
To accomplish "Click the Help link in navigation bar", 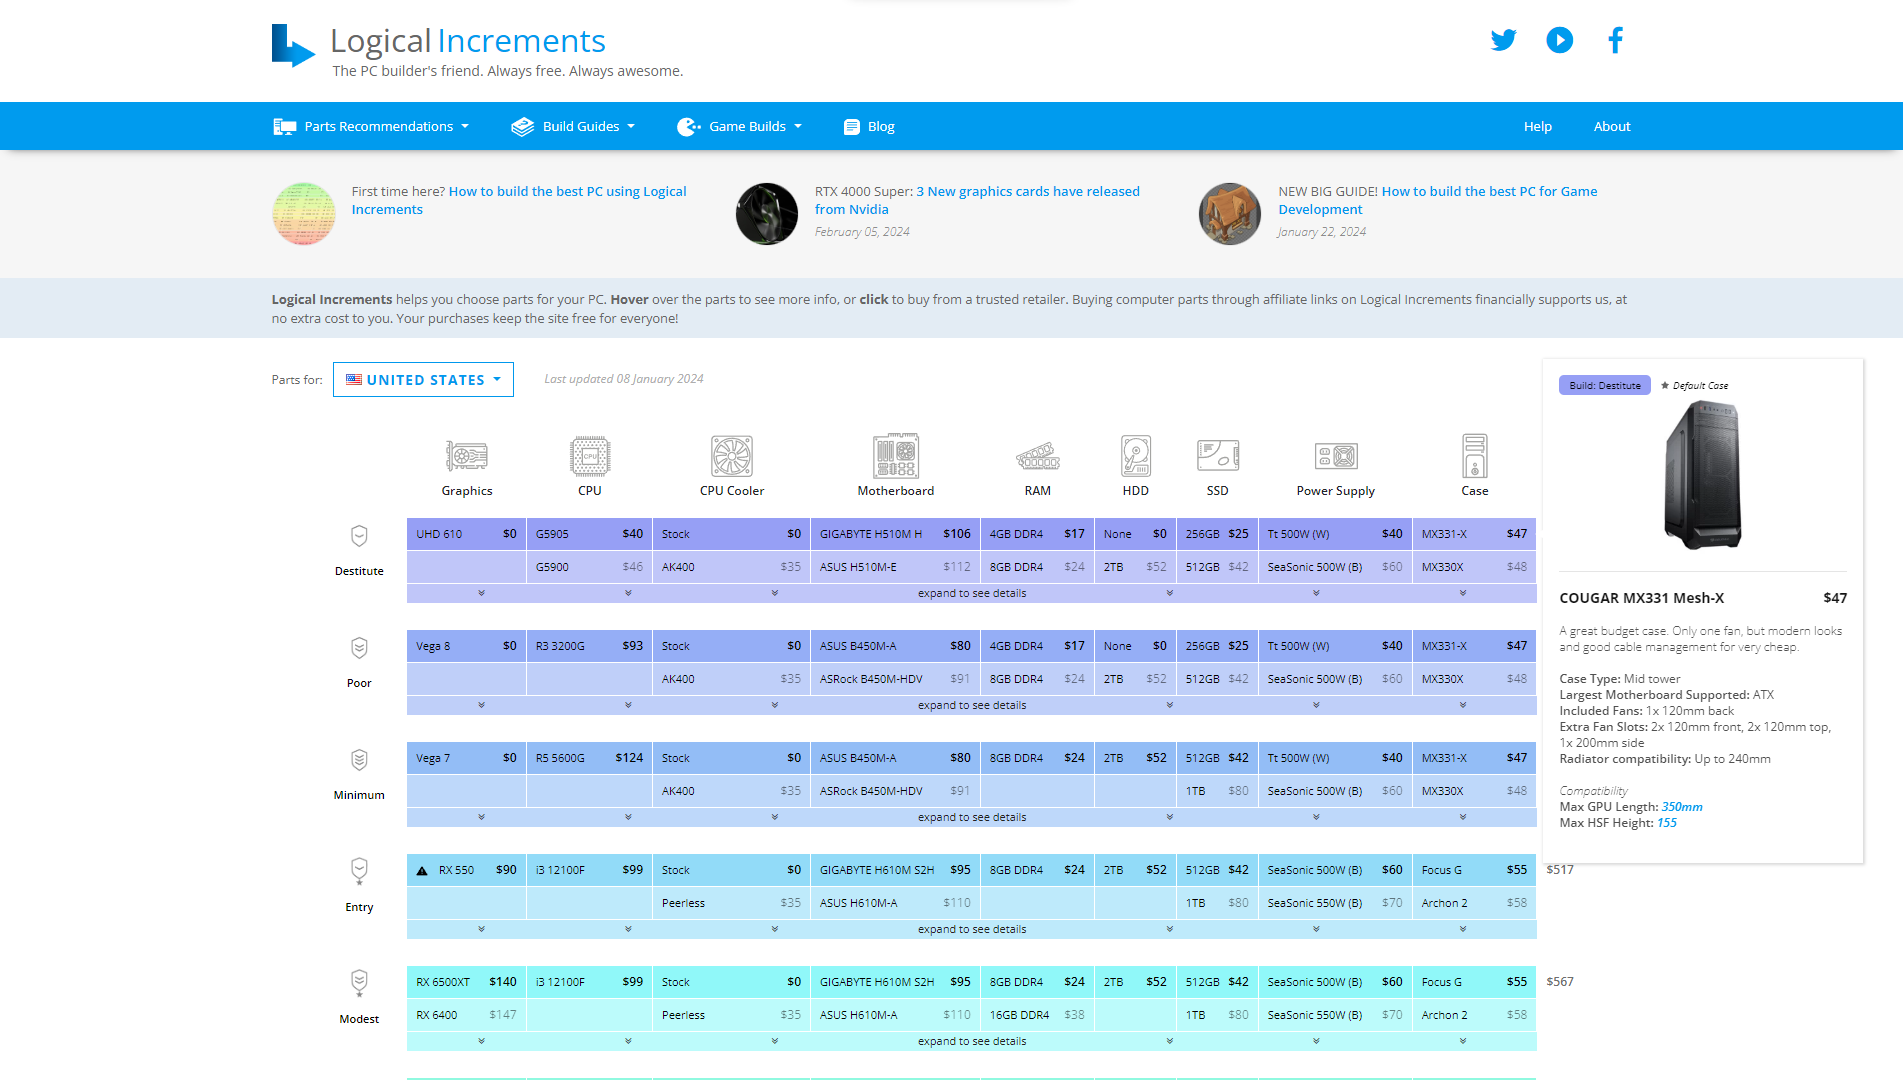I will 1537,127.
